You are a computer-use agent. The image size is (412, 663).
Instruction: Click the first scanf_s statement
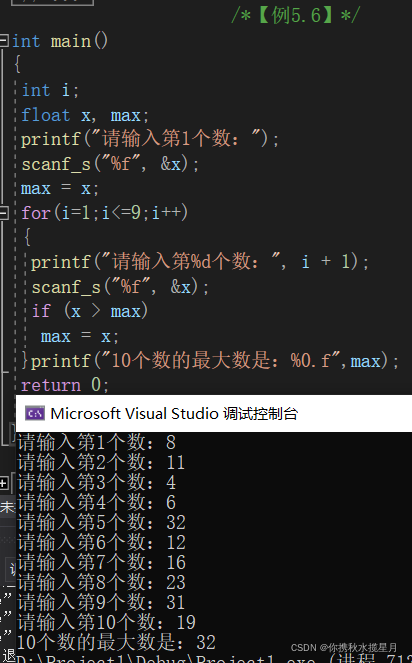click(110, 164)
